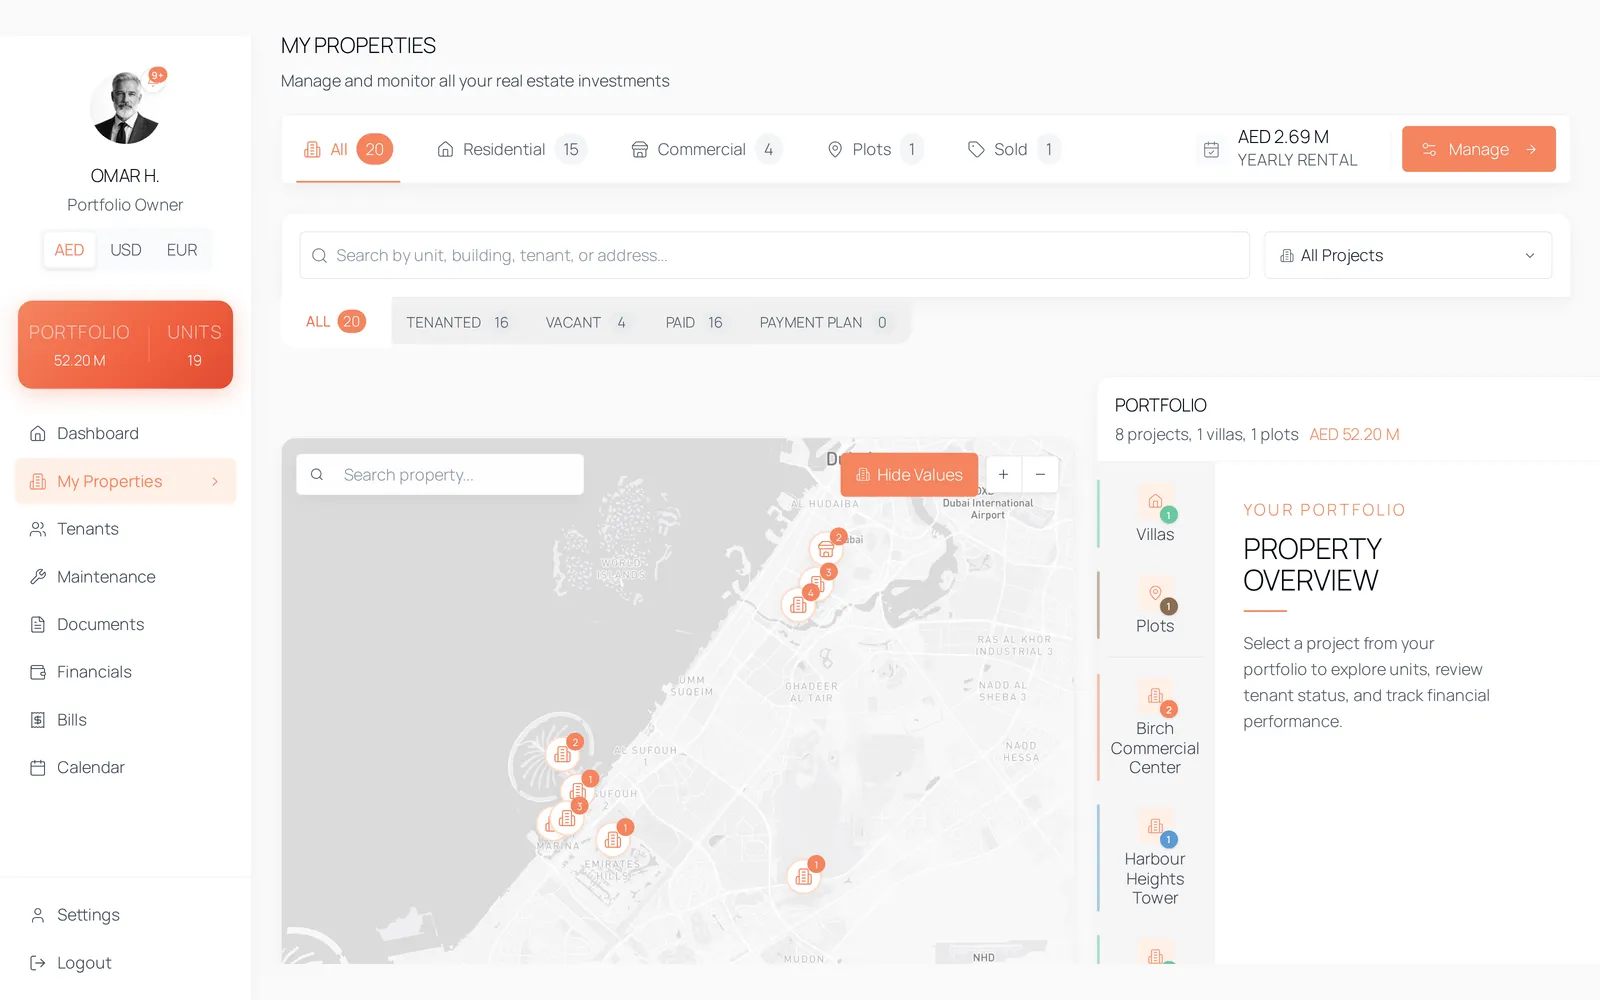Screen dimensions: 1600x1000
Task: Filter by TENANTED status
Action: coord(457,322)
